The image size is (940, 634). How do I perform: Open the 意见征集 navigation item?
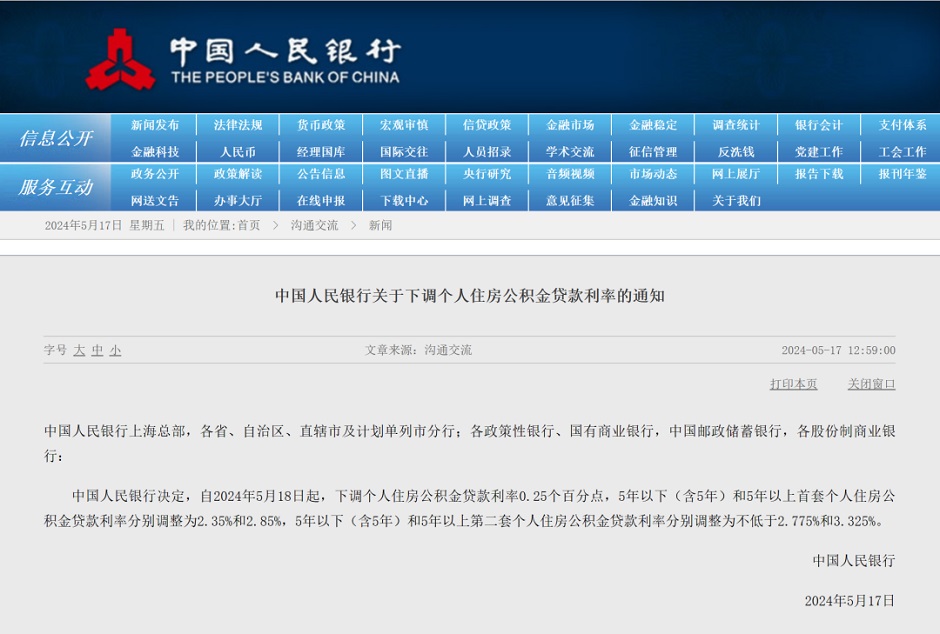(568, 200)
